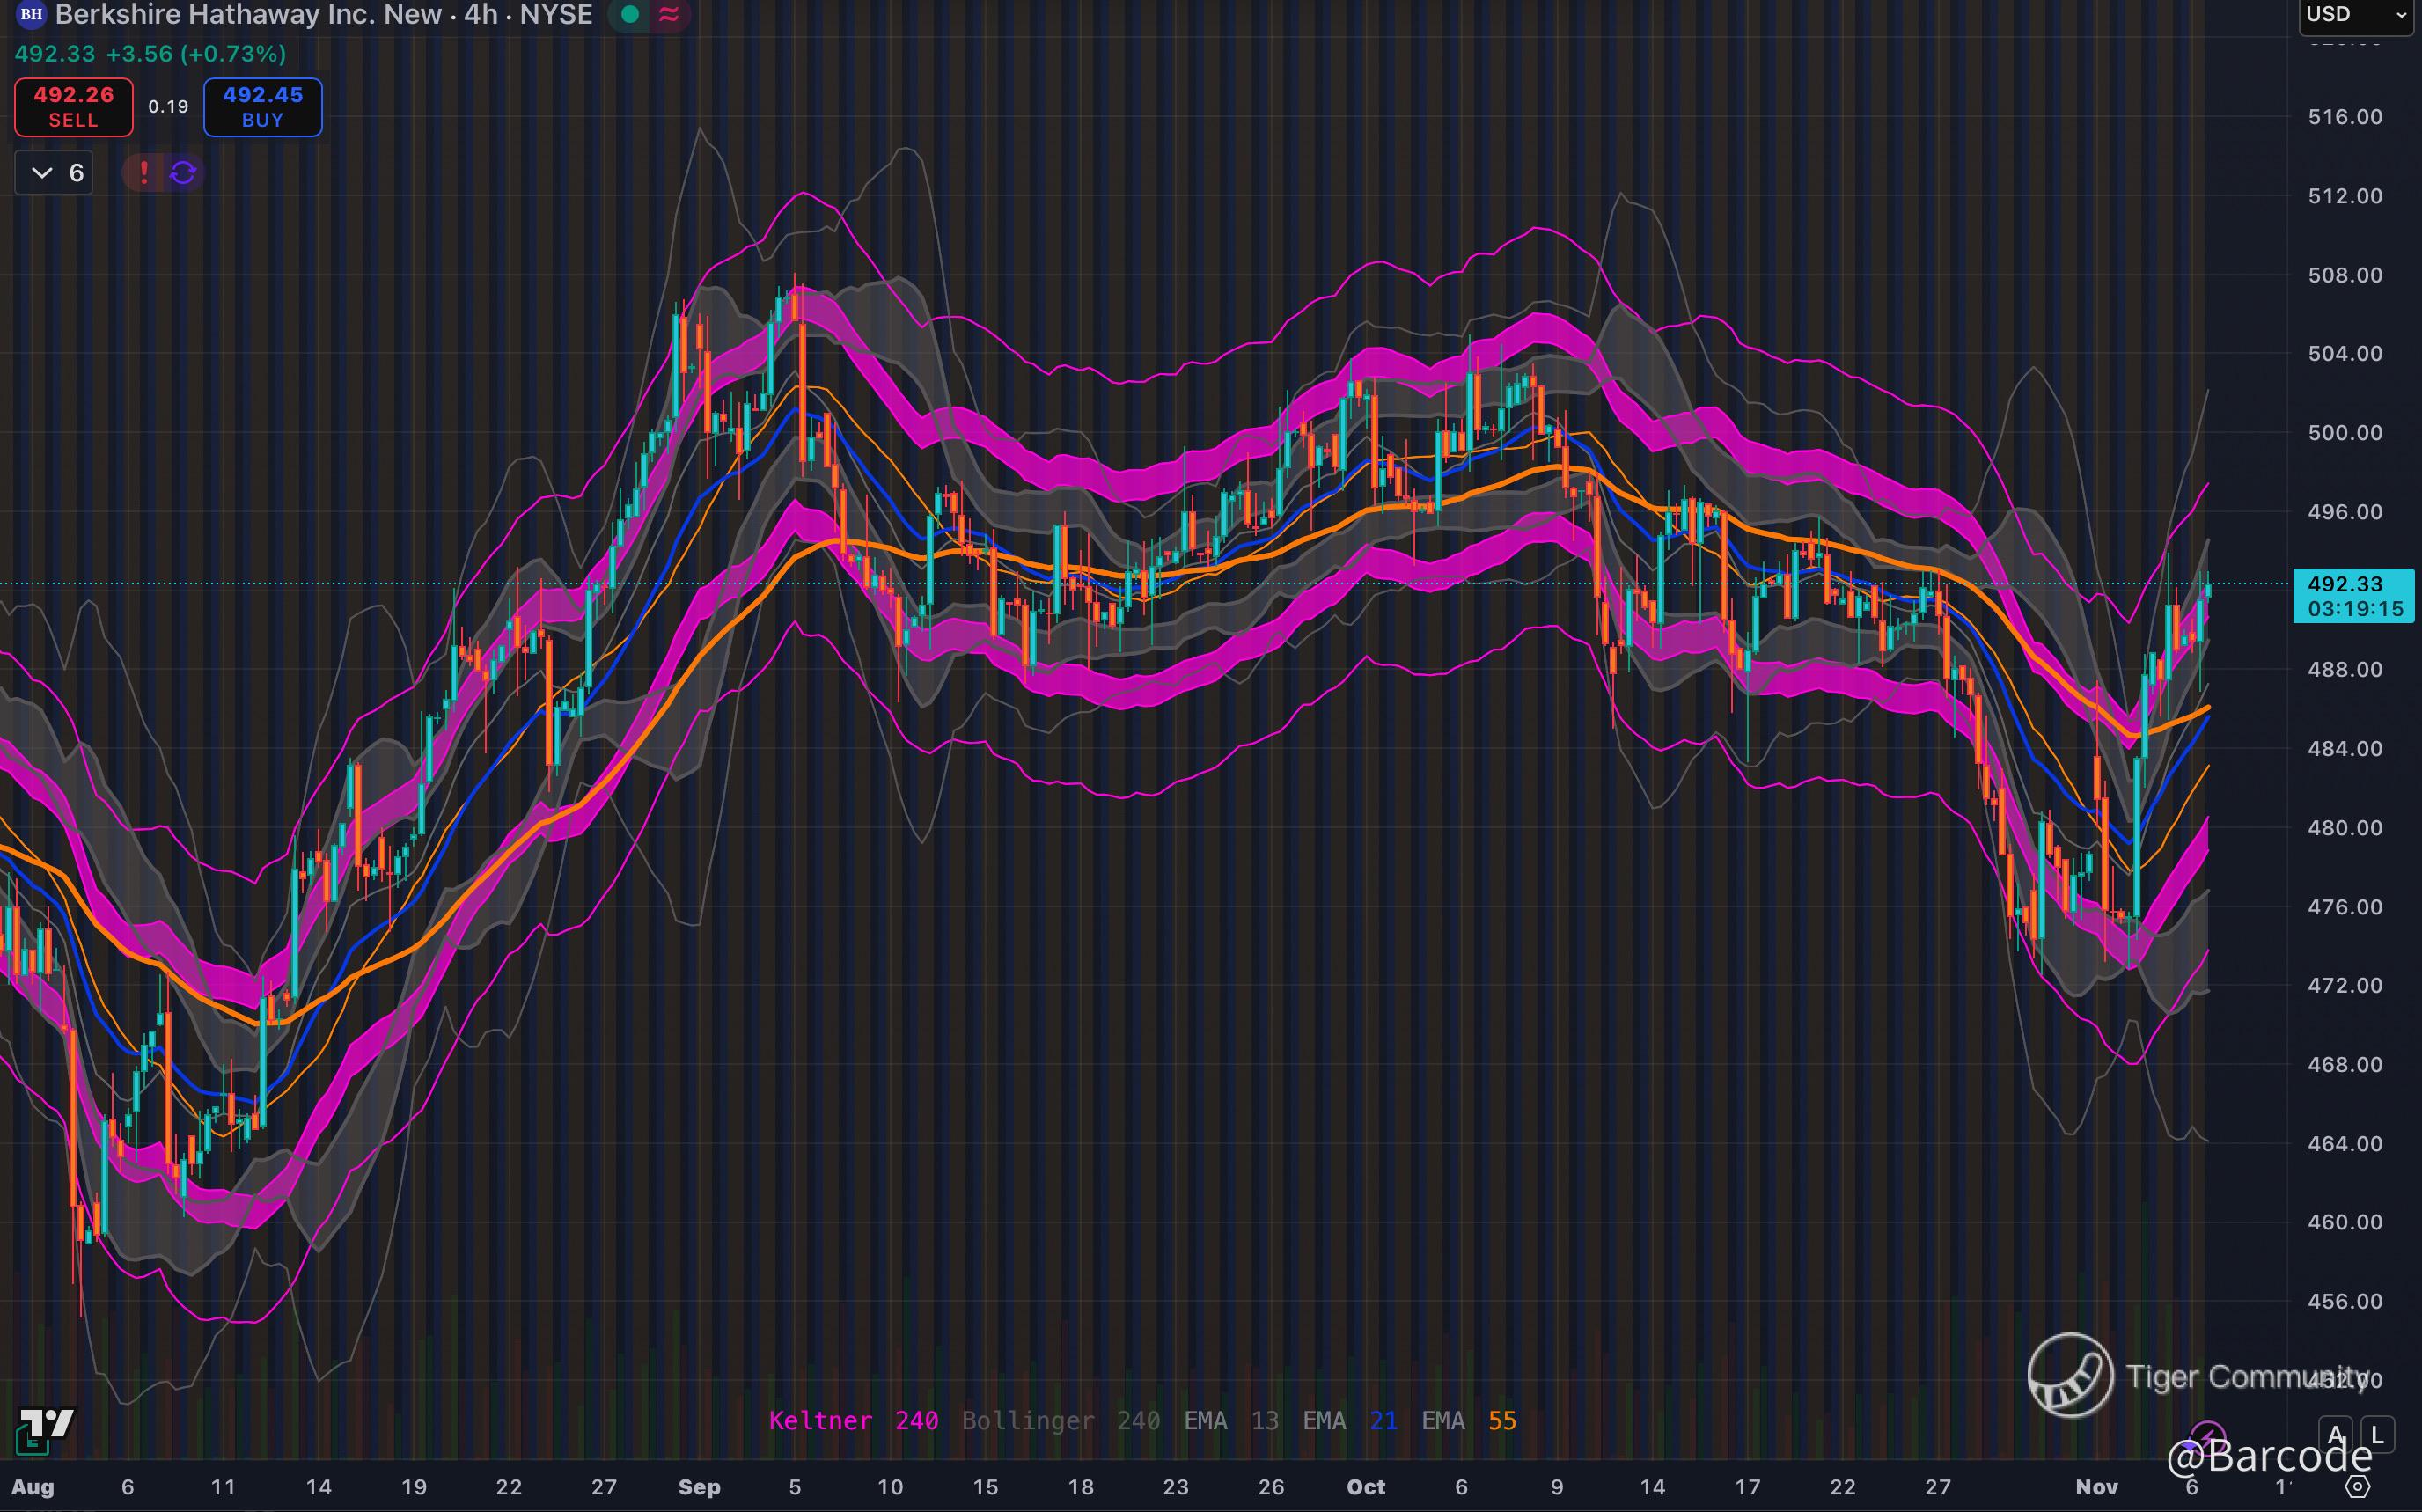Open chart settings hexagon gear icon
Viewport: 2422px width, 1512px height.
click(2357, 1486)
